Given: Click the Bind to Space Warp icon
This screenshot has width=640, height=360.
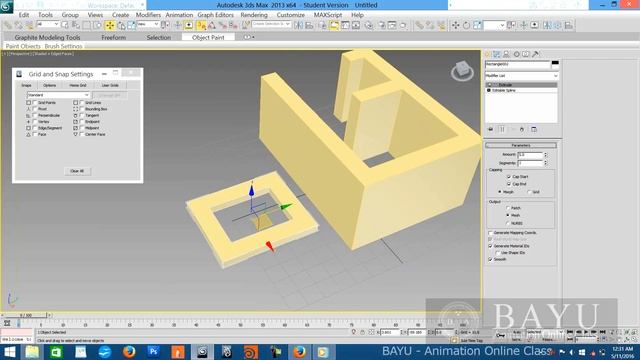Looking at the screenshot, I should coord(29,25).
